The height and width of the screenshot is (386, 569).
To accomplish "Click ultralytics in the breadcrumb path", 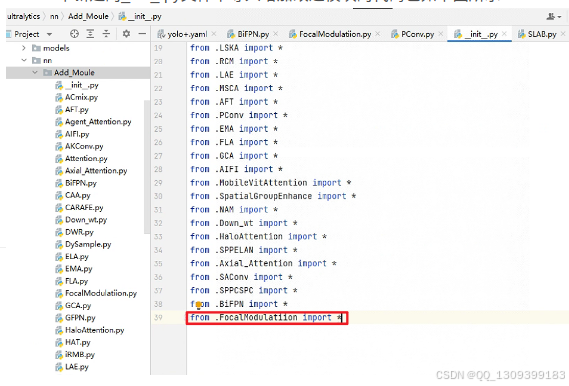I will tap(23, 16).
